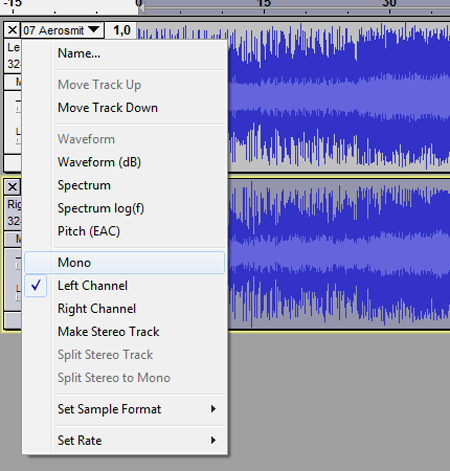The width and height of the screenshot is (450, 471).
Task: Set the track to Mono
Action: coord(125,263)
